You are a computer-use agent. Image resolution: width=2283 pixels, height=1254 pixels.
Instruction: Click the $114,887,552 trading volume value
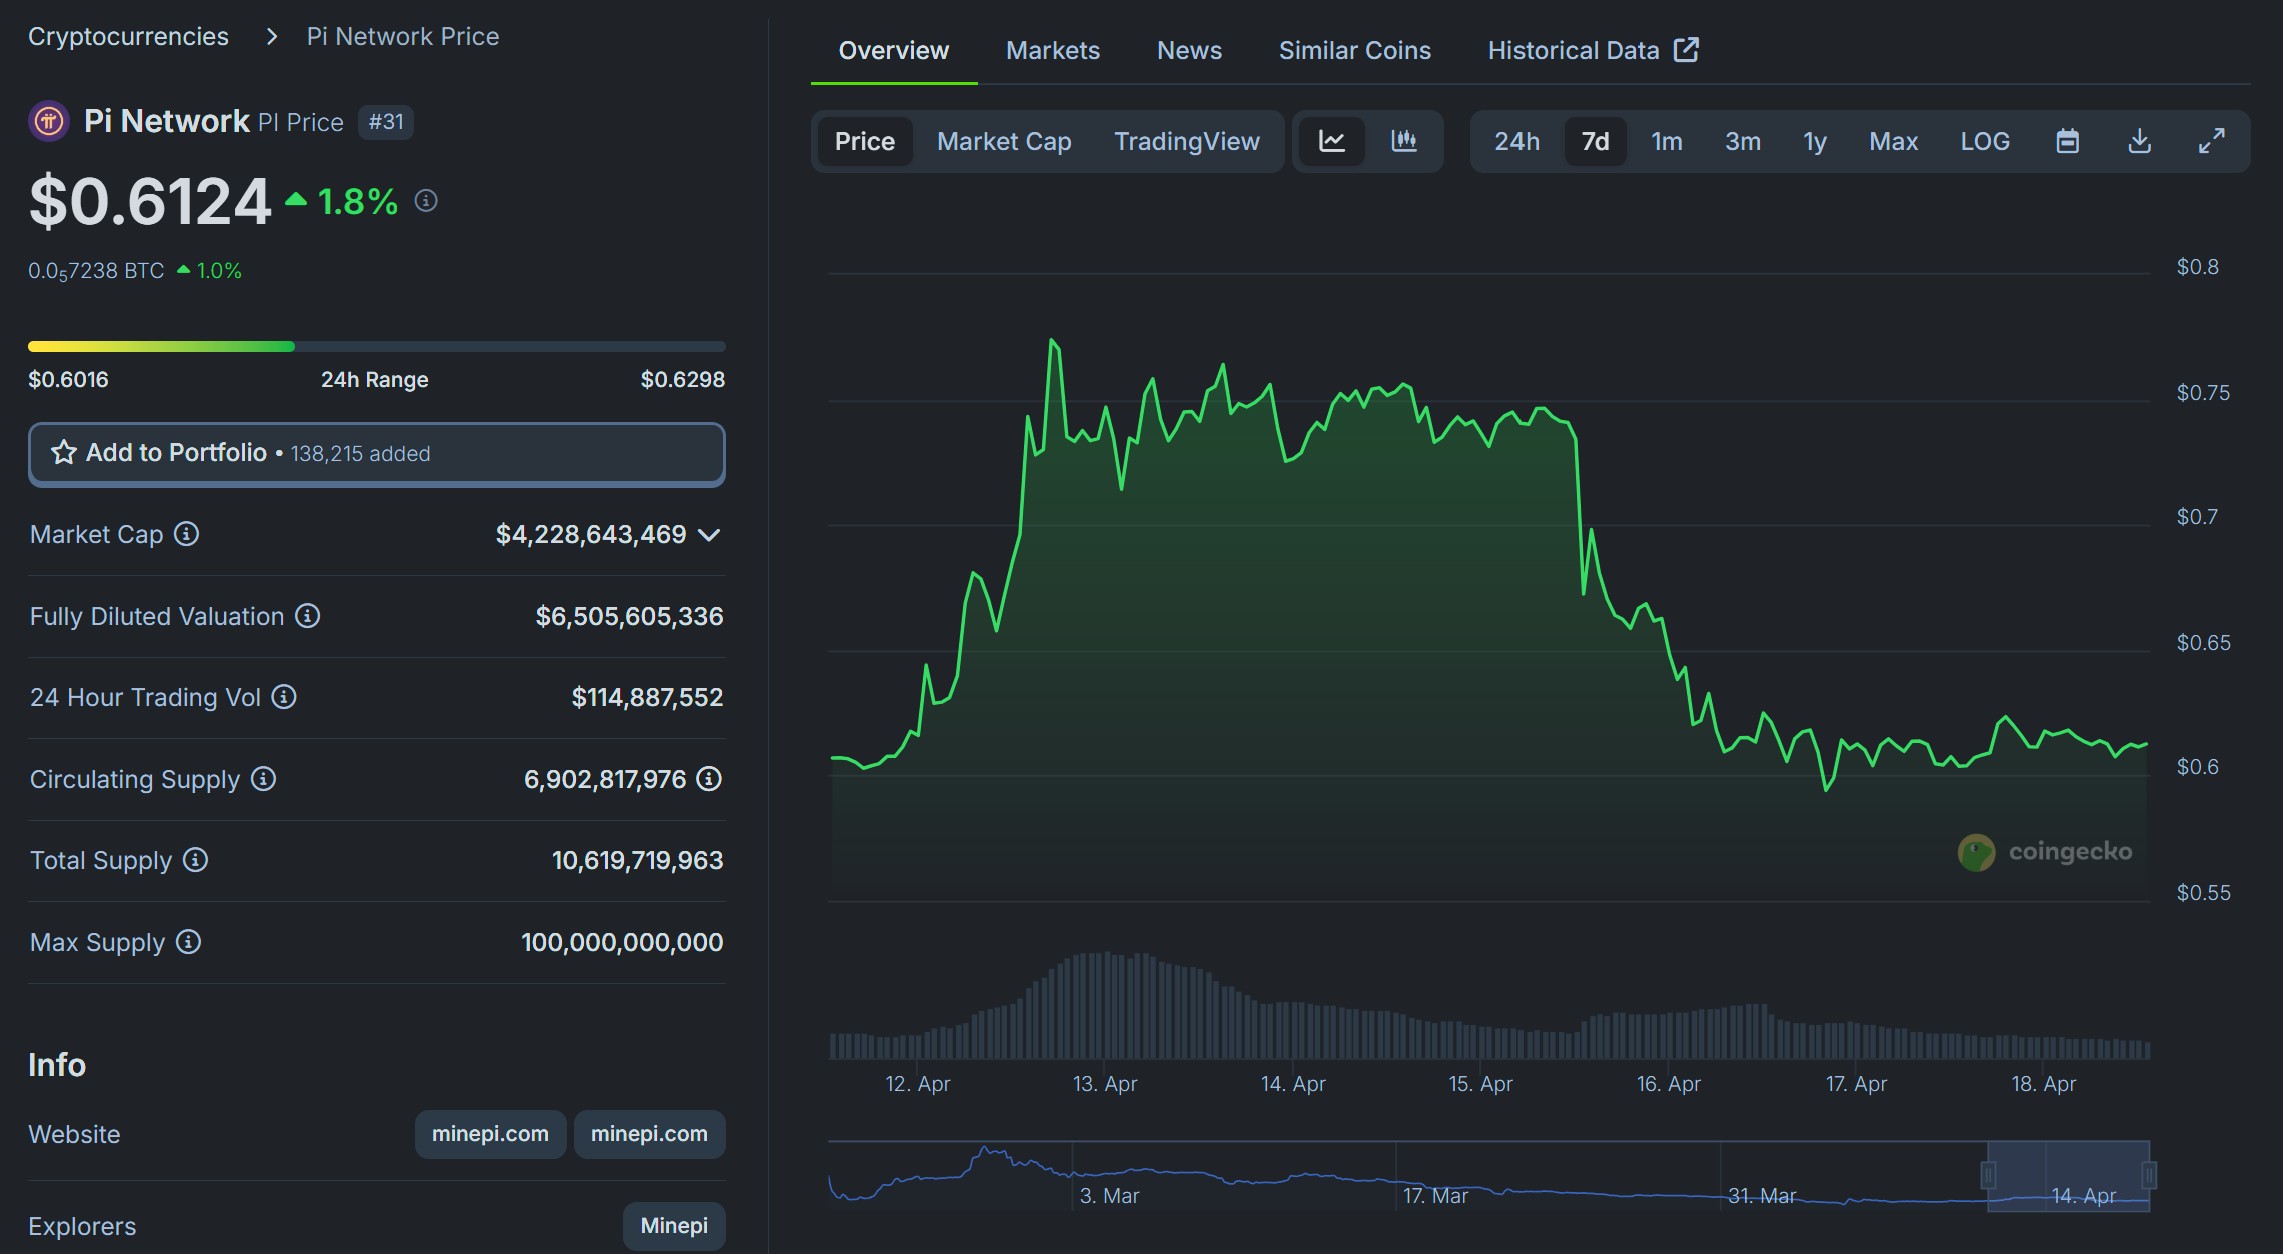pyautogui.click(x=647, y=697)
